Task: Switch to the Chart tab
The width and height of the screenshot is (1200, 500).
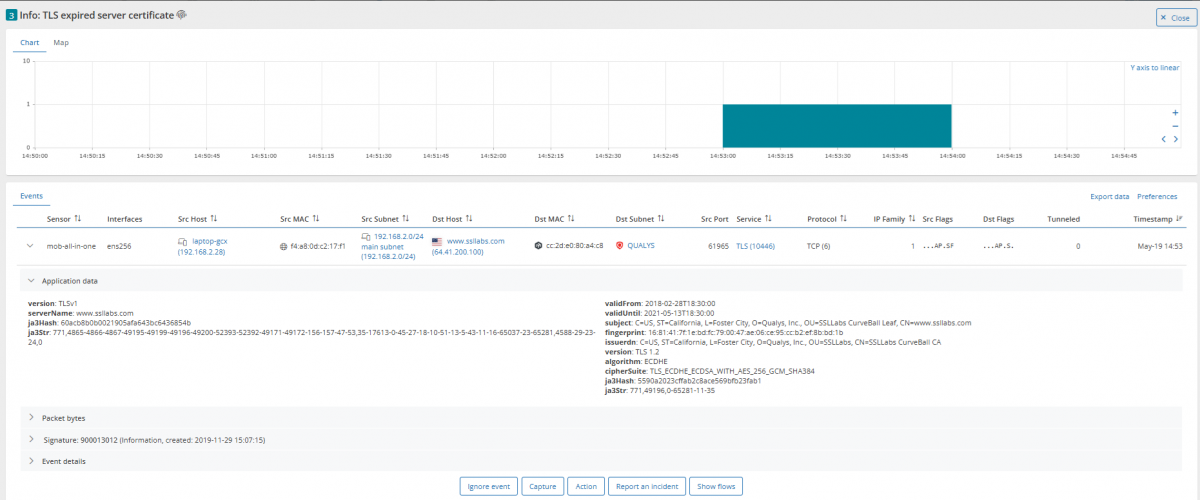Action: click(x=30, y=43)
